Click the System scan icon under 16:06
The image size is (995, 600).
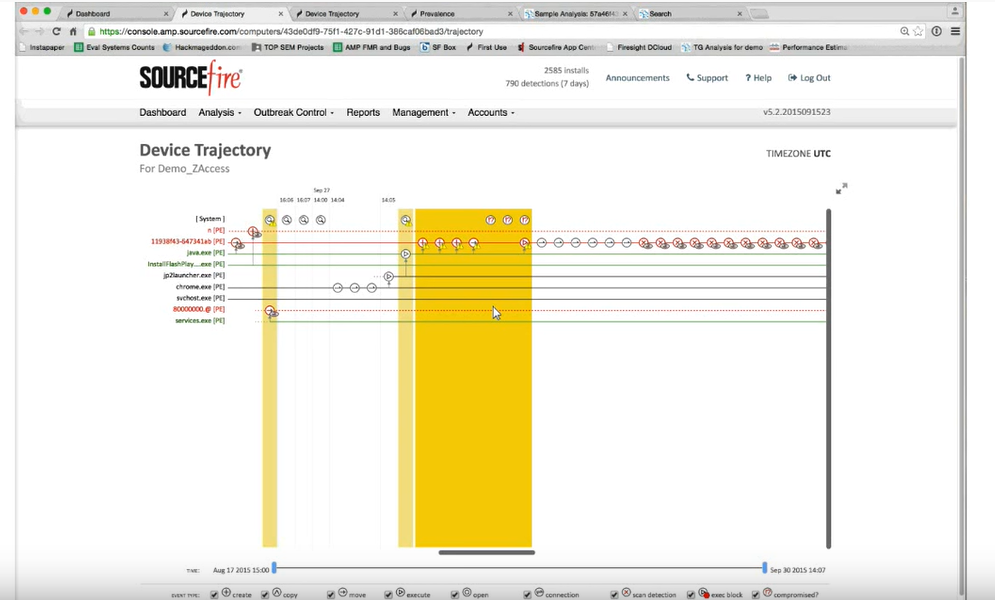287,220
